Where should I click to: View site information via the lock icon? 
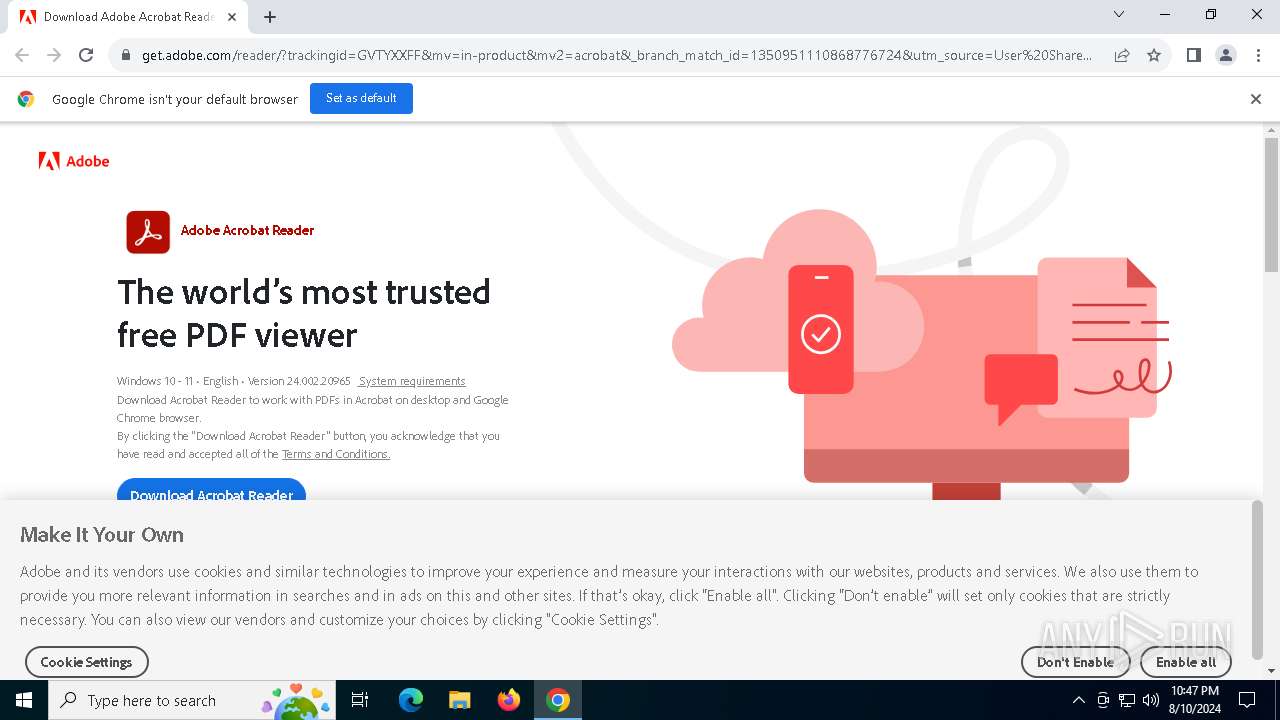[x=126, y=55]
